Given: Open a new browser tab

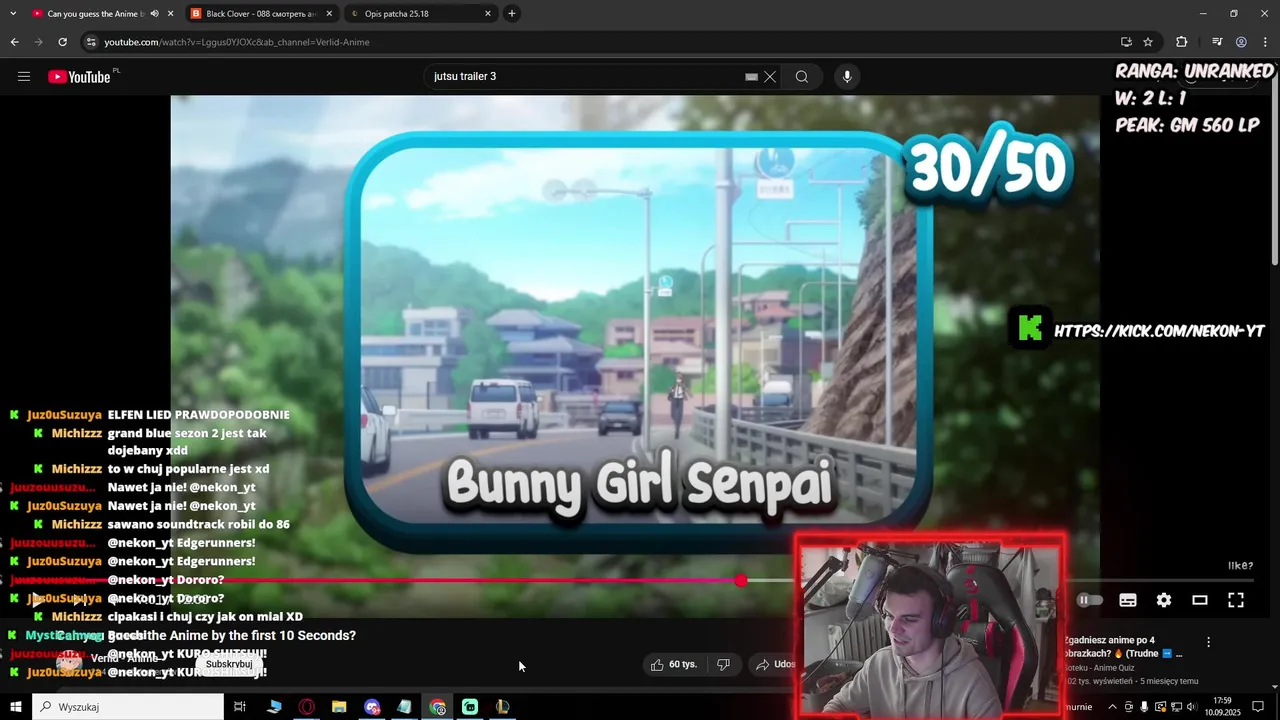Looking at the screenshot, I should pyautogui.click(x=512, y=14).
